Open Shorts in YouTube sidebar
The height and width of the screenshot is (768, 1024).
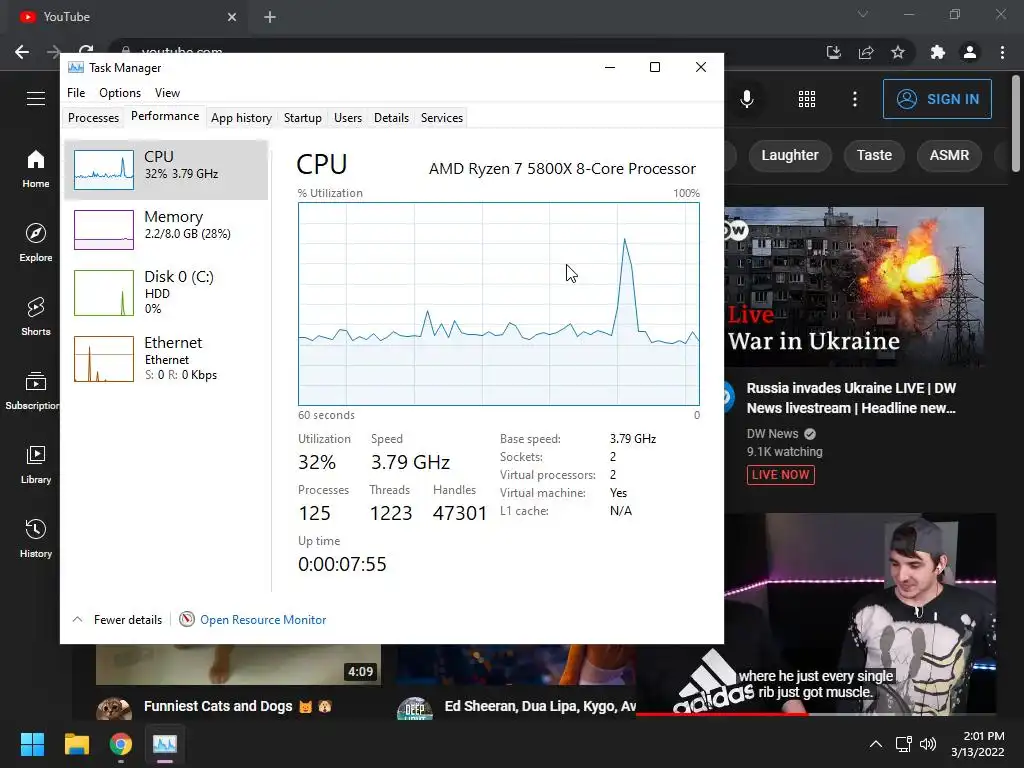click(36, 316)
